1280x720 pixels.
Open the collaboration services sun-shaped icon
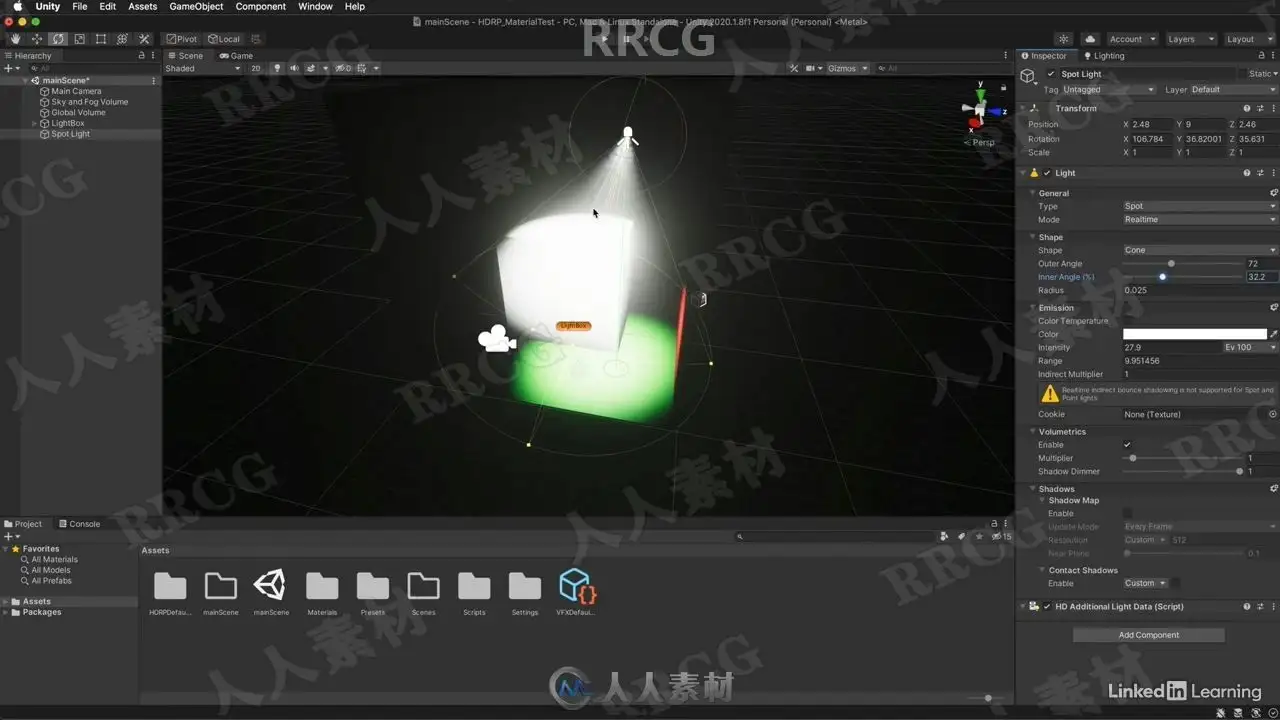pyautogui.click(x=1064, y=39)
